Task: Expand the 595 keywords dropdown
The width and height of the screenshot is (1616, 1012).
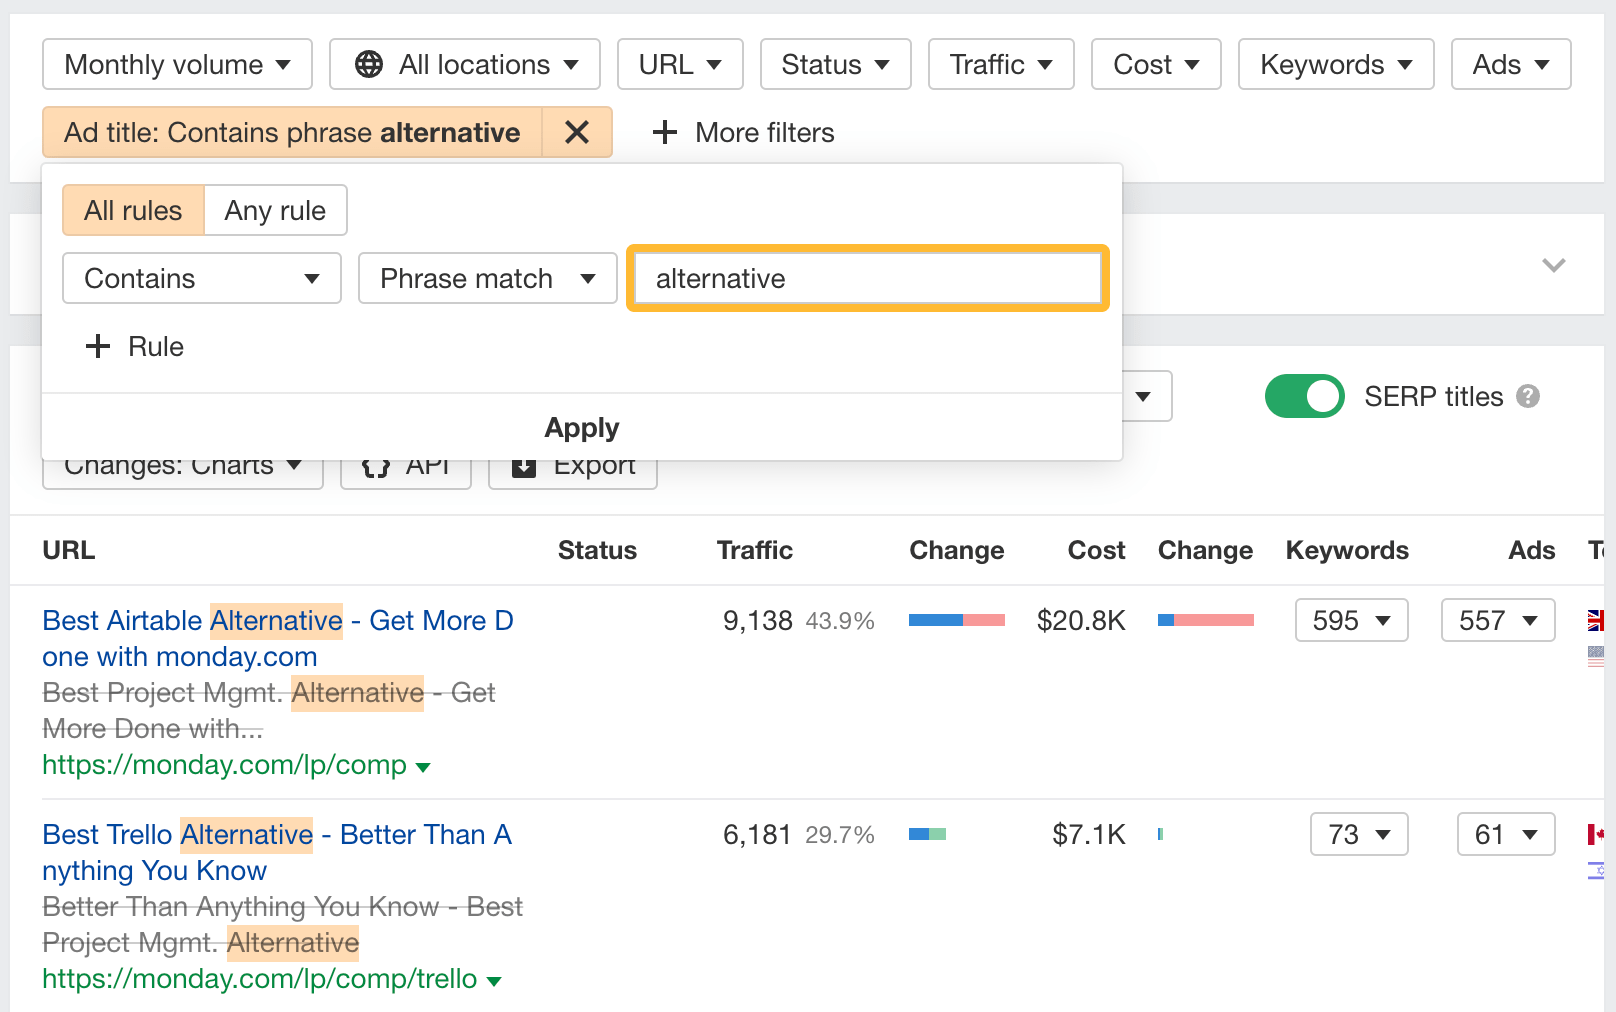Action: coord(1351,620)
